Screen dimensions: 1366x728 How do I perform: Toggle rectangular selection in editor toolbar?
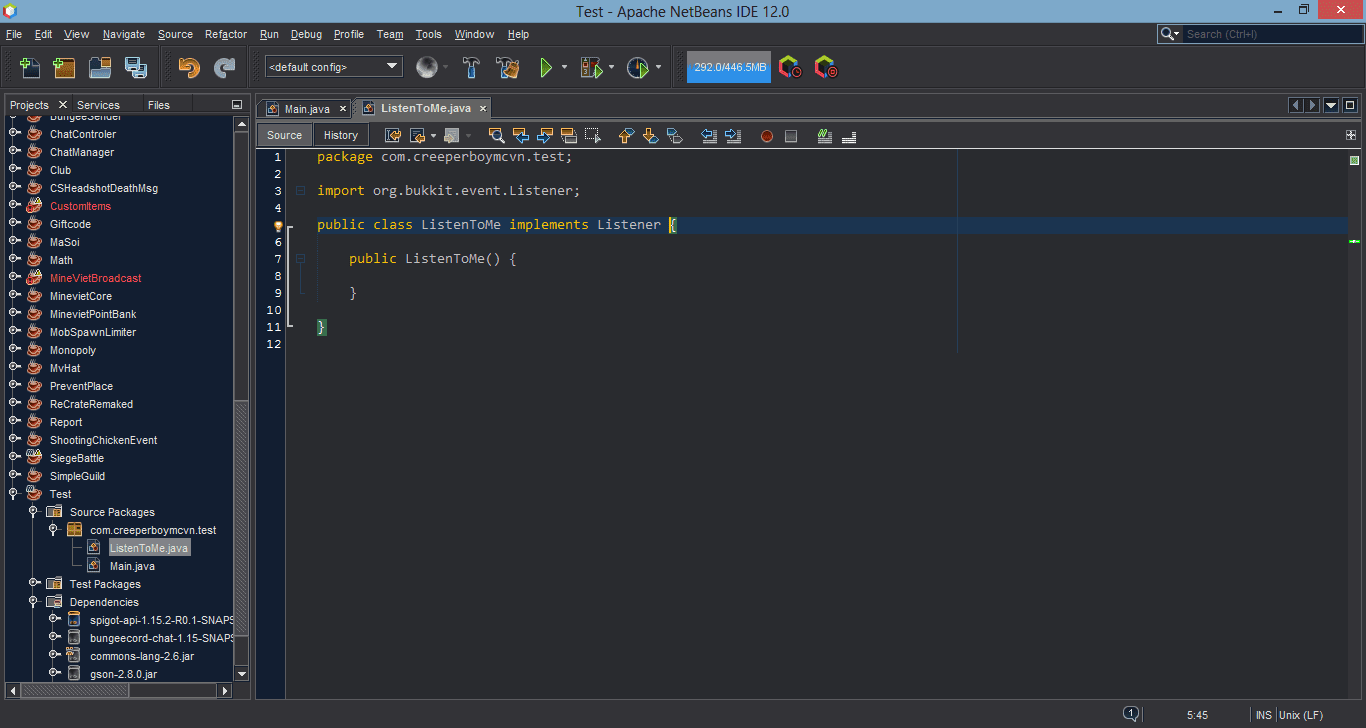pos(593,136)
